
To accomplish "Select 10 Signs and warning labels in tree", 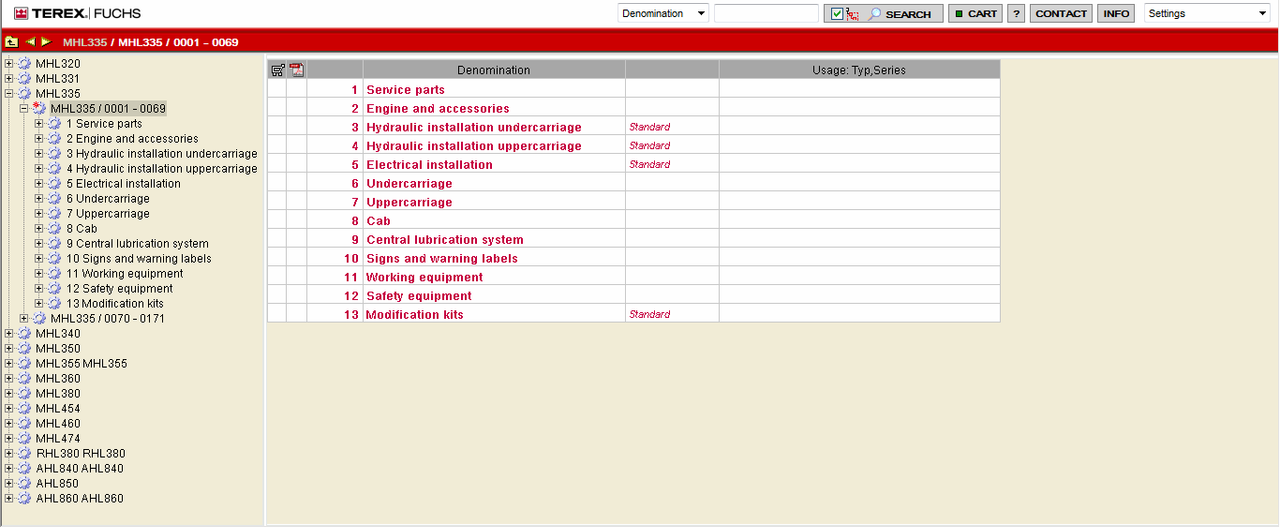I will tap(139, 259).
